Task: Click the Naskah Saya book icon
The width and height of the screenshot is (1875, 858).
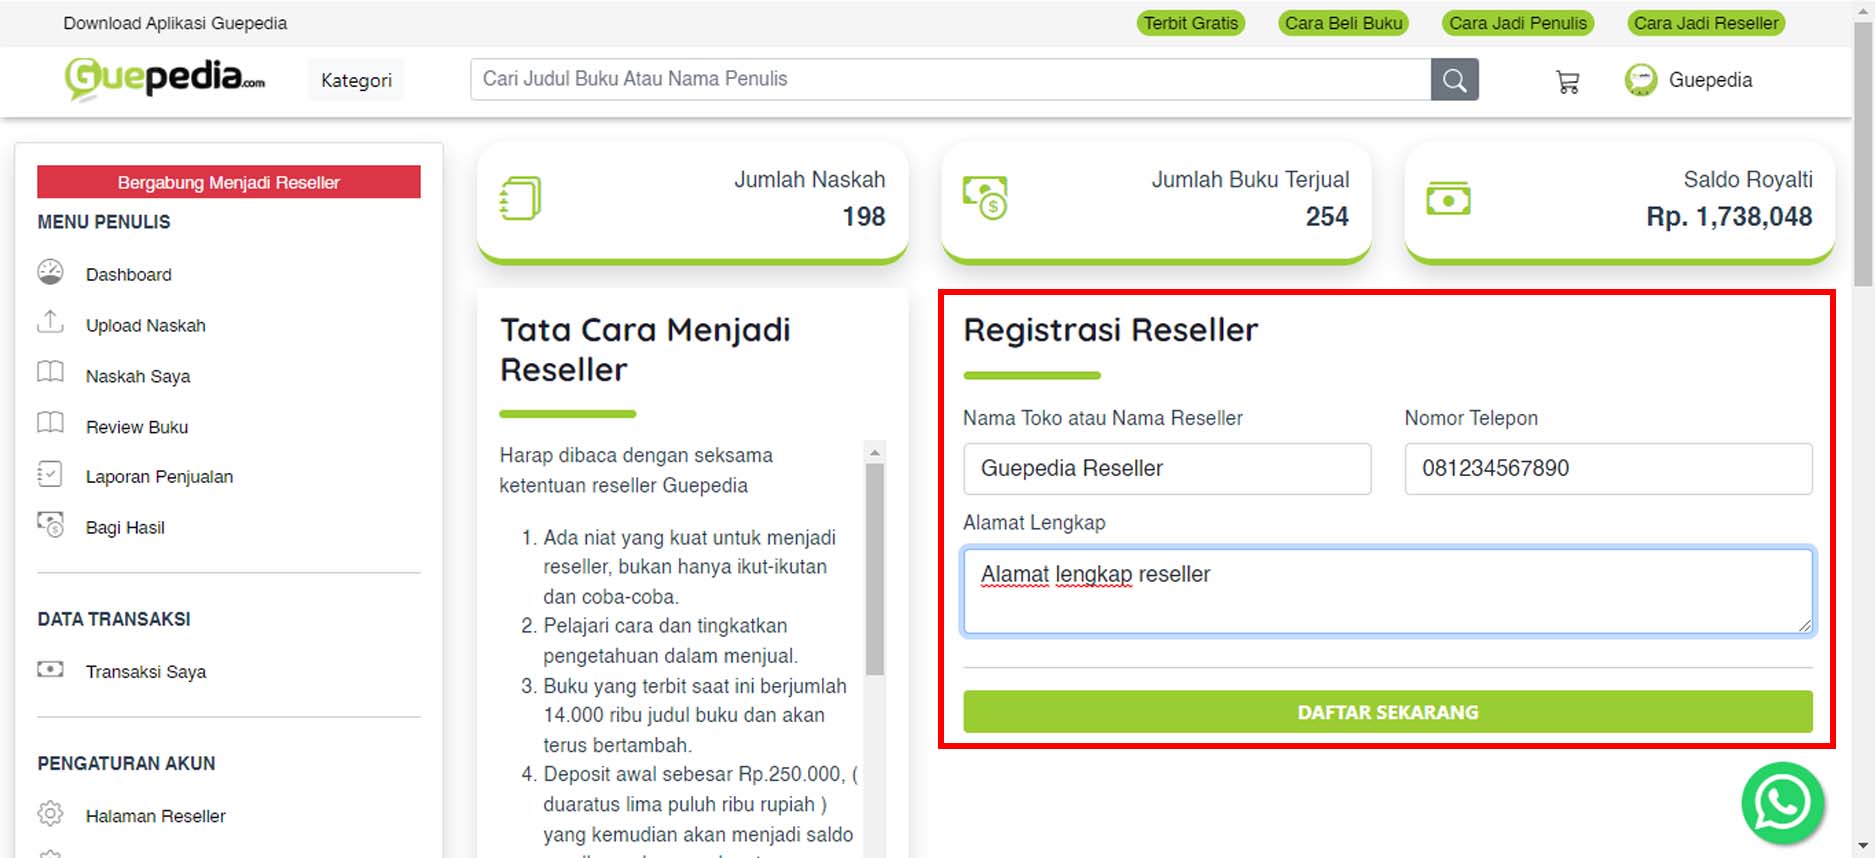Action: 50,373
